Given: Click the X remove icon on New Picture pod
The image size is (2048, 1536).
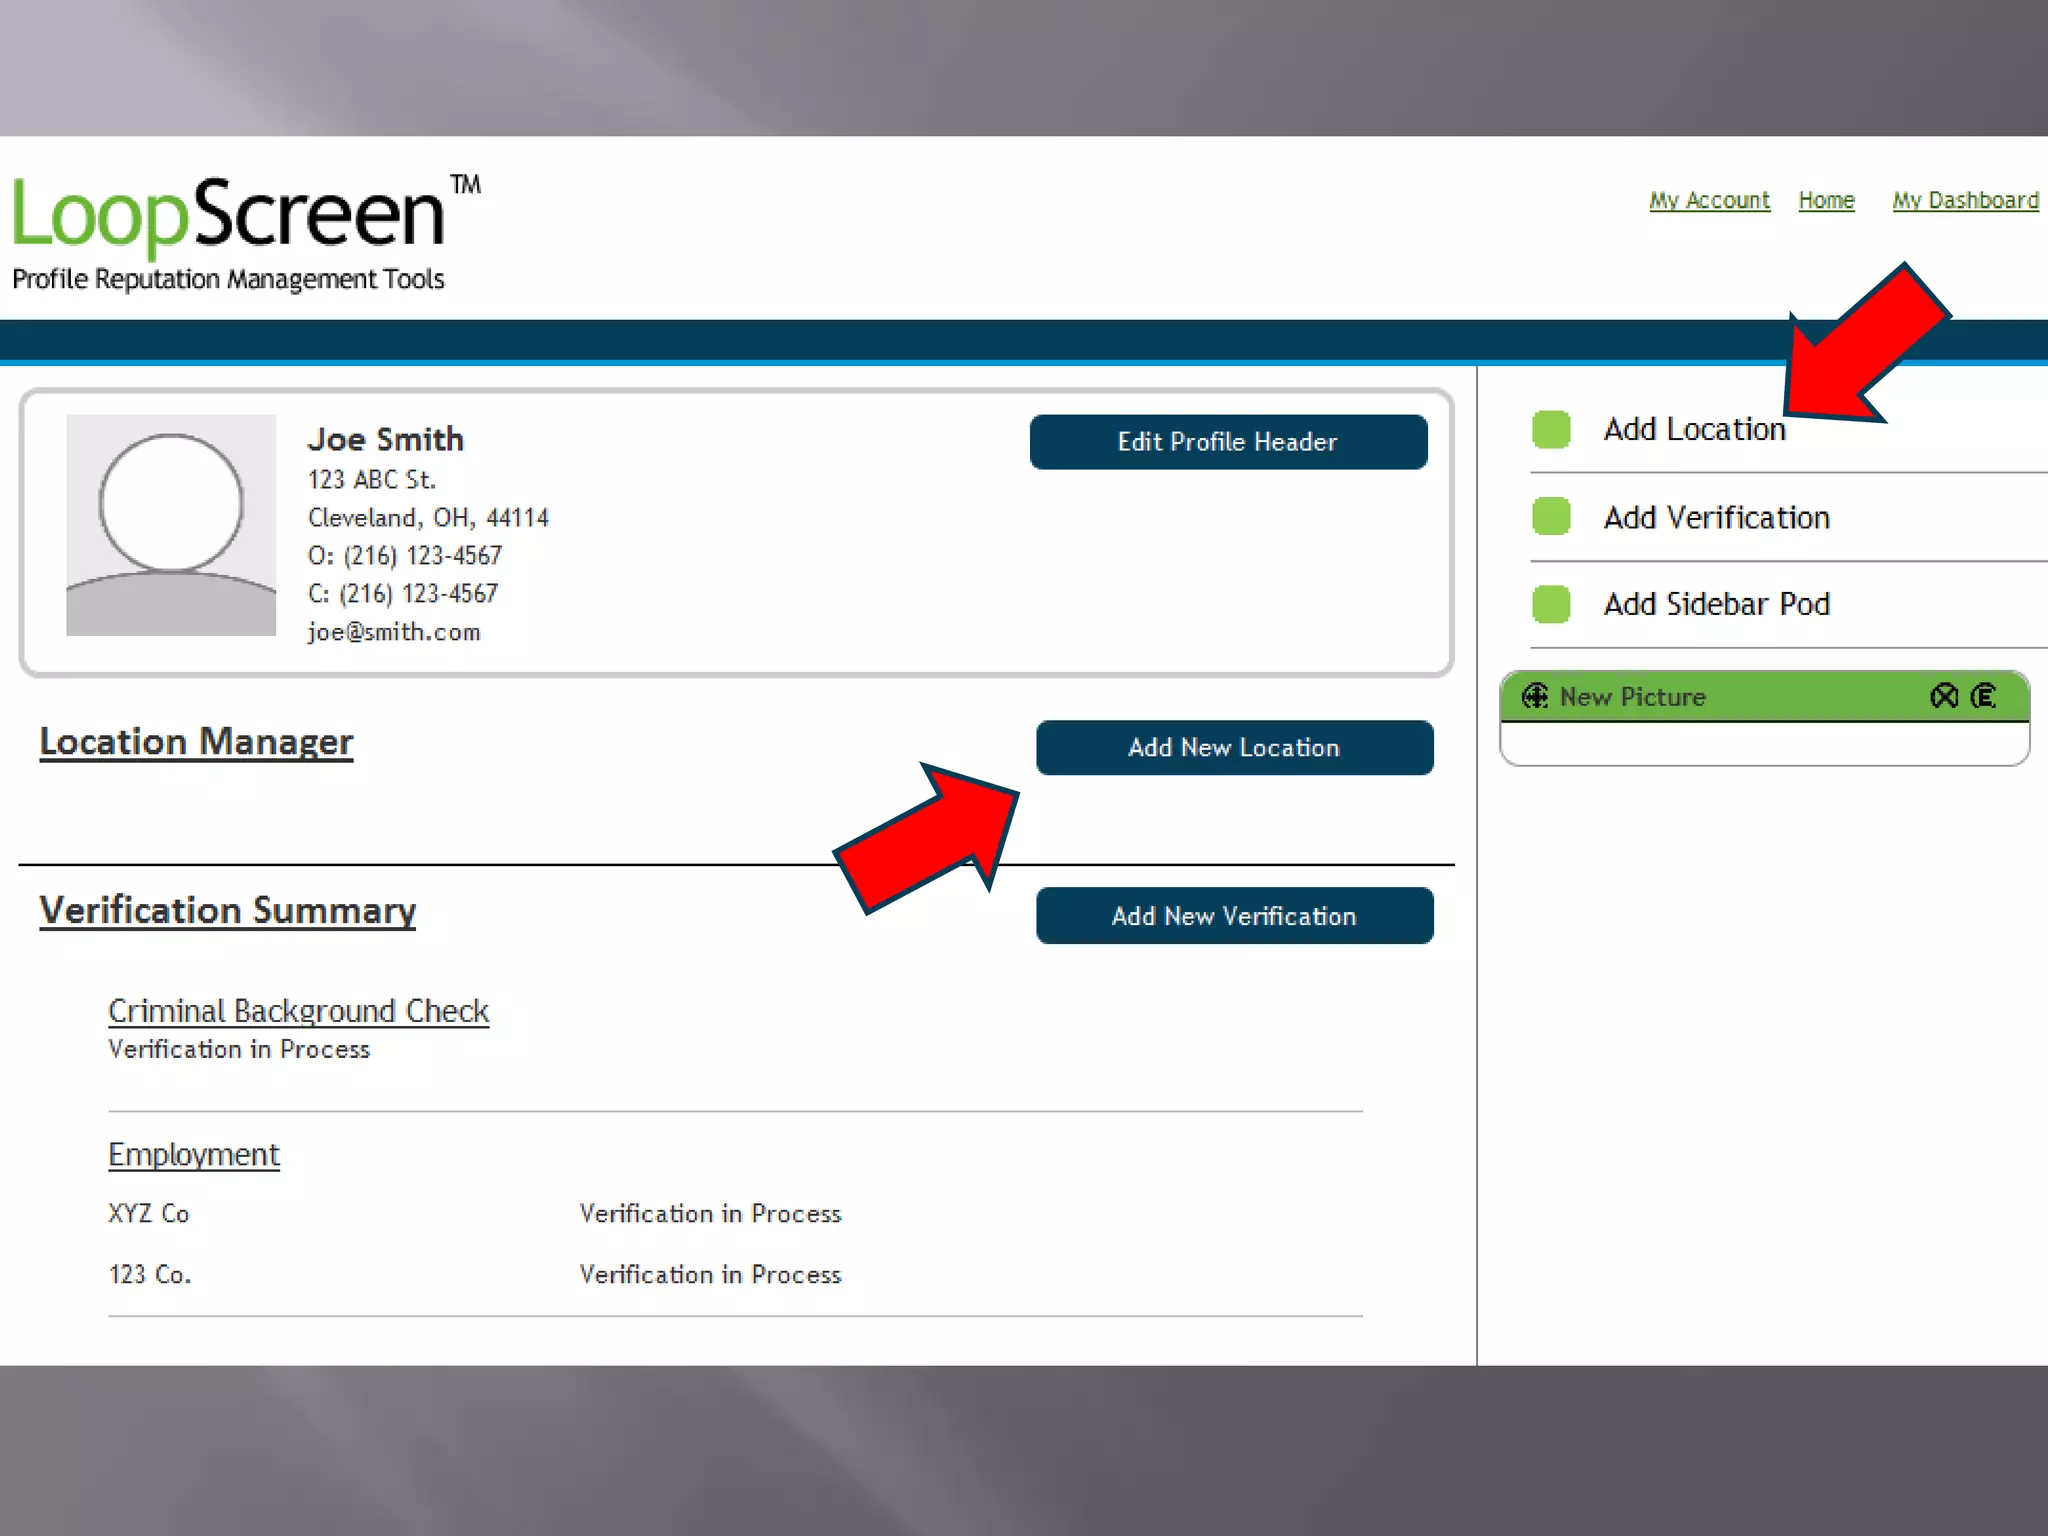Looking at the screenshot, I should coord(1944,696).
